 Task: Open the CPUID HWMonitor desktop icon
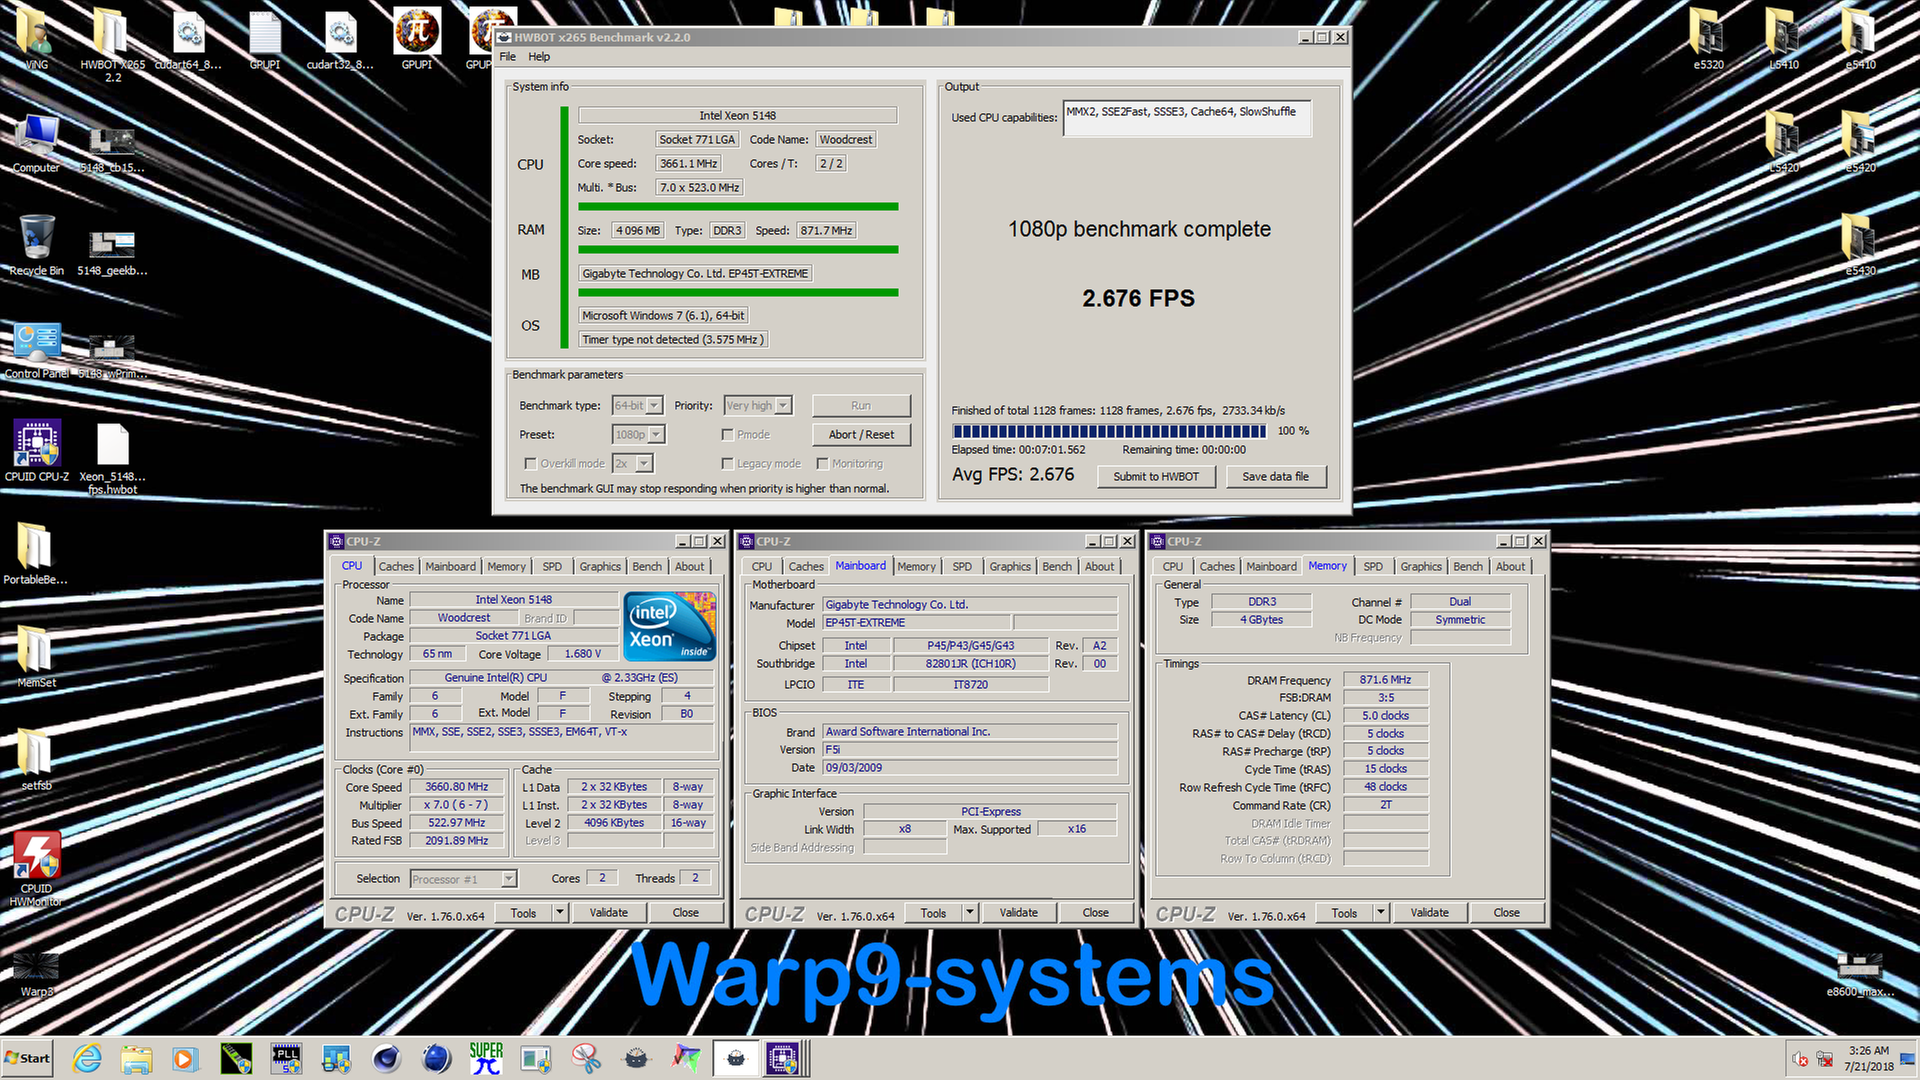point(37,868)
